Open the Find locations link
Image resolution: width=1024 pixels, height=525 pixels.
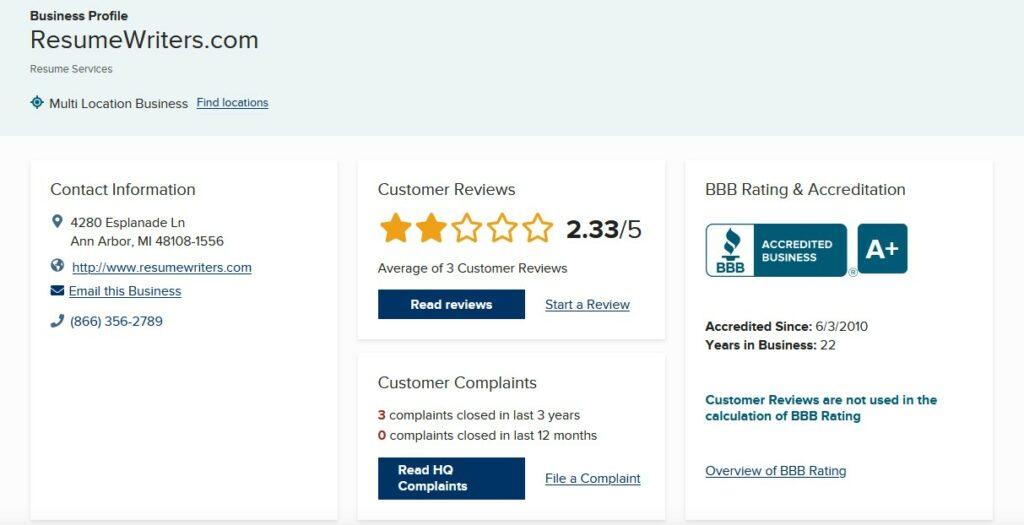tap(232, 103)
